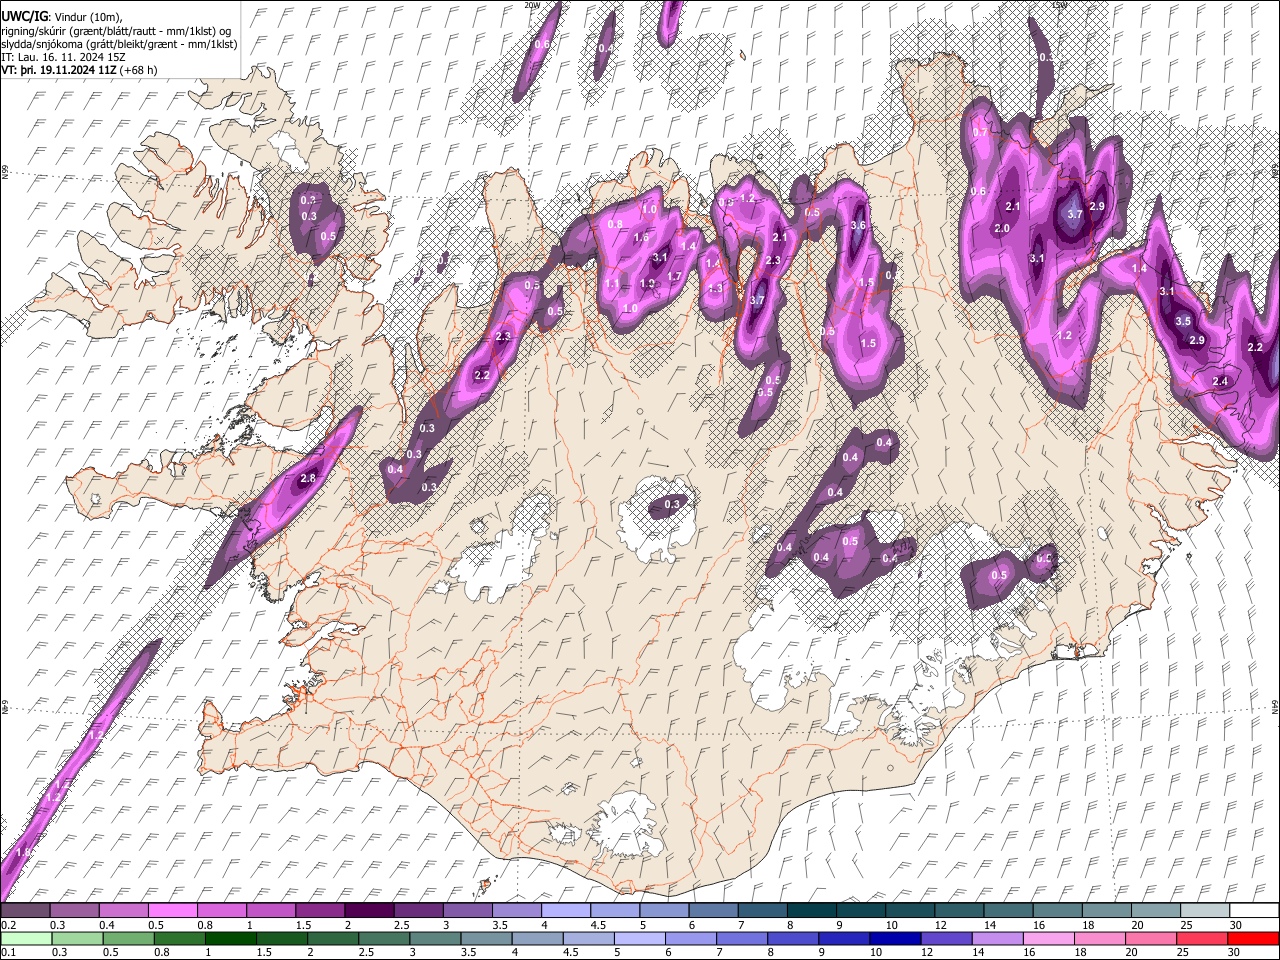Image resolution: width=1280 pixels, height=960 pixels.
Task: Click the '30' label on the snow scale
Action: click(1235, 925)
